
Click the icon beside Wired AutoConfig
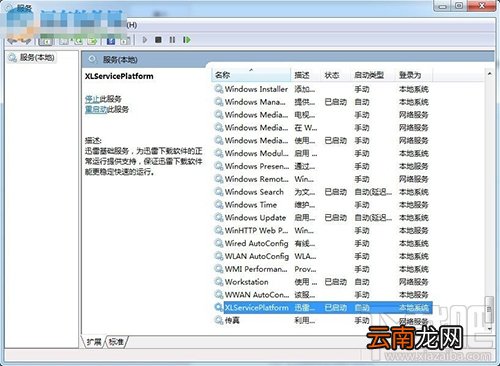pyautogui.click(x=219, y=243)
